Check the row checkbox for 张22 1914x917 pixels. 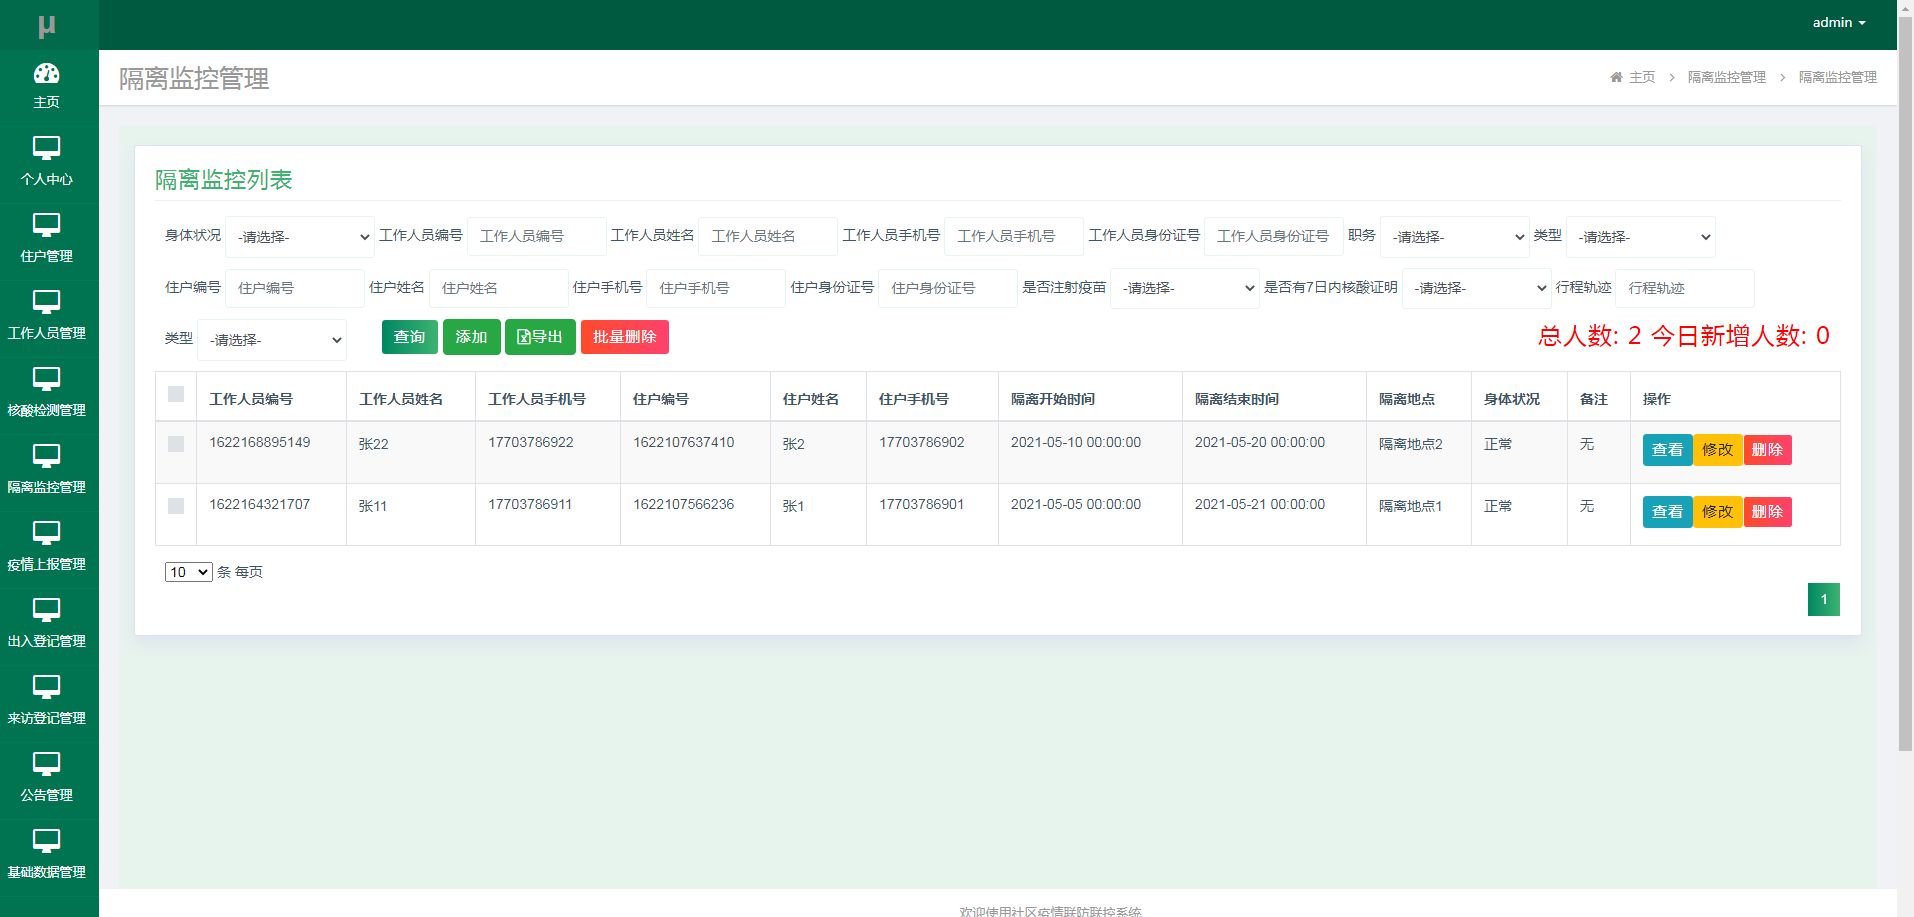click(176, 444)
